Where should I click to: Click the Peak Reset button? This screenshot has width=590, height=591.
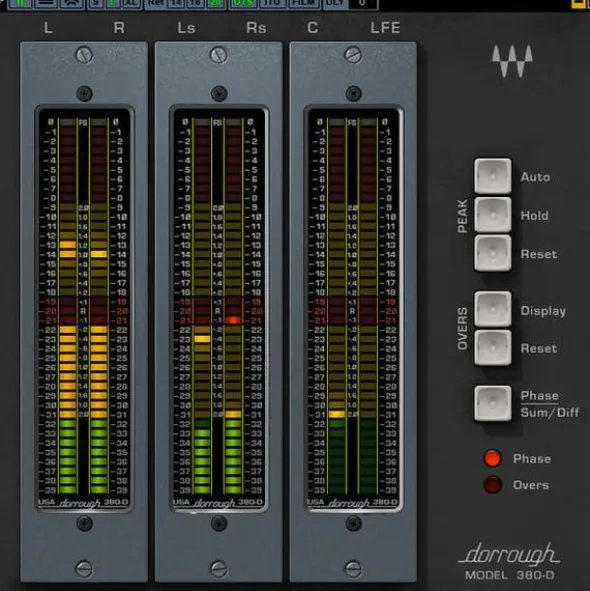tap(492, 253)
